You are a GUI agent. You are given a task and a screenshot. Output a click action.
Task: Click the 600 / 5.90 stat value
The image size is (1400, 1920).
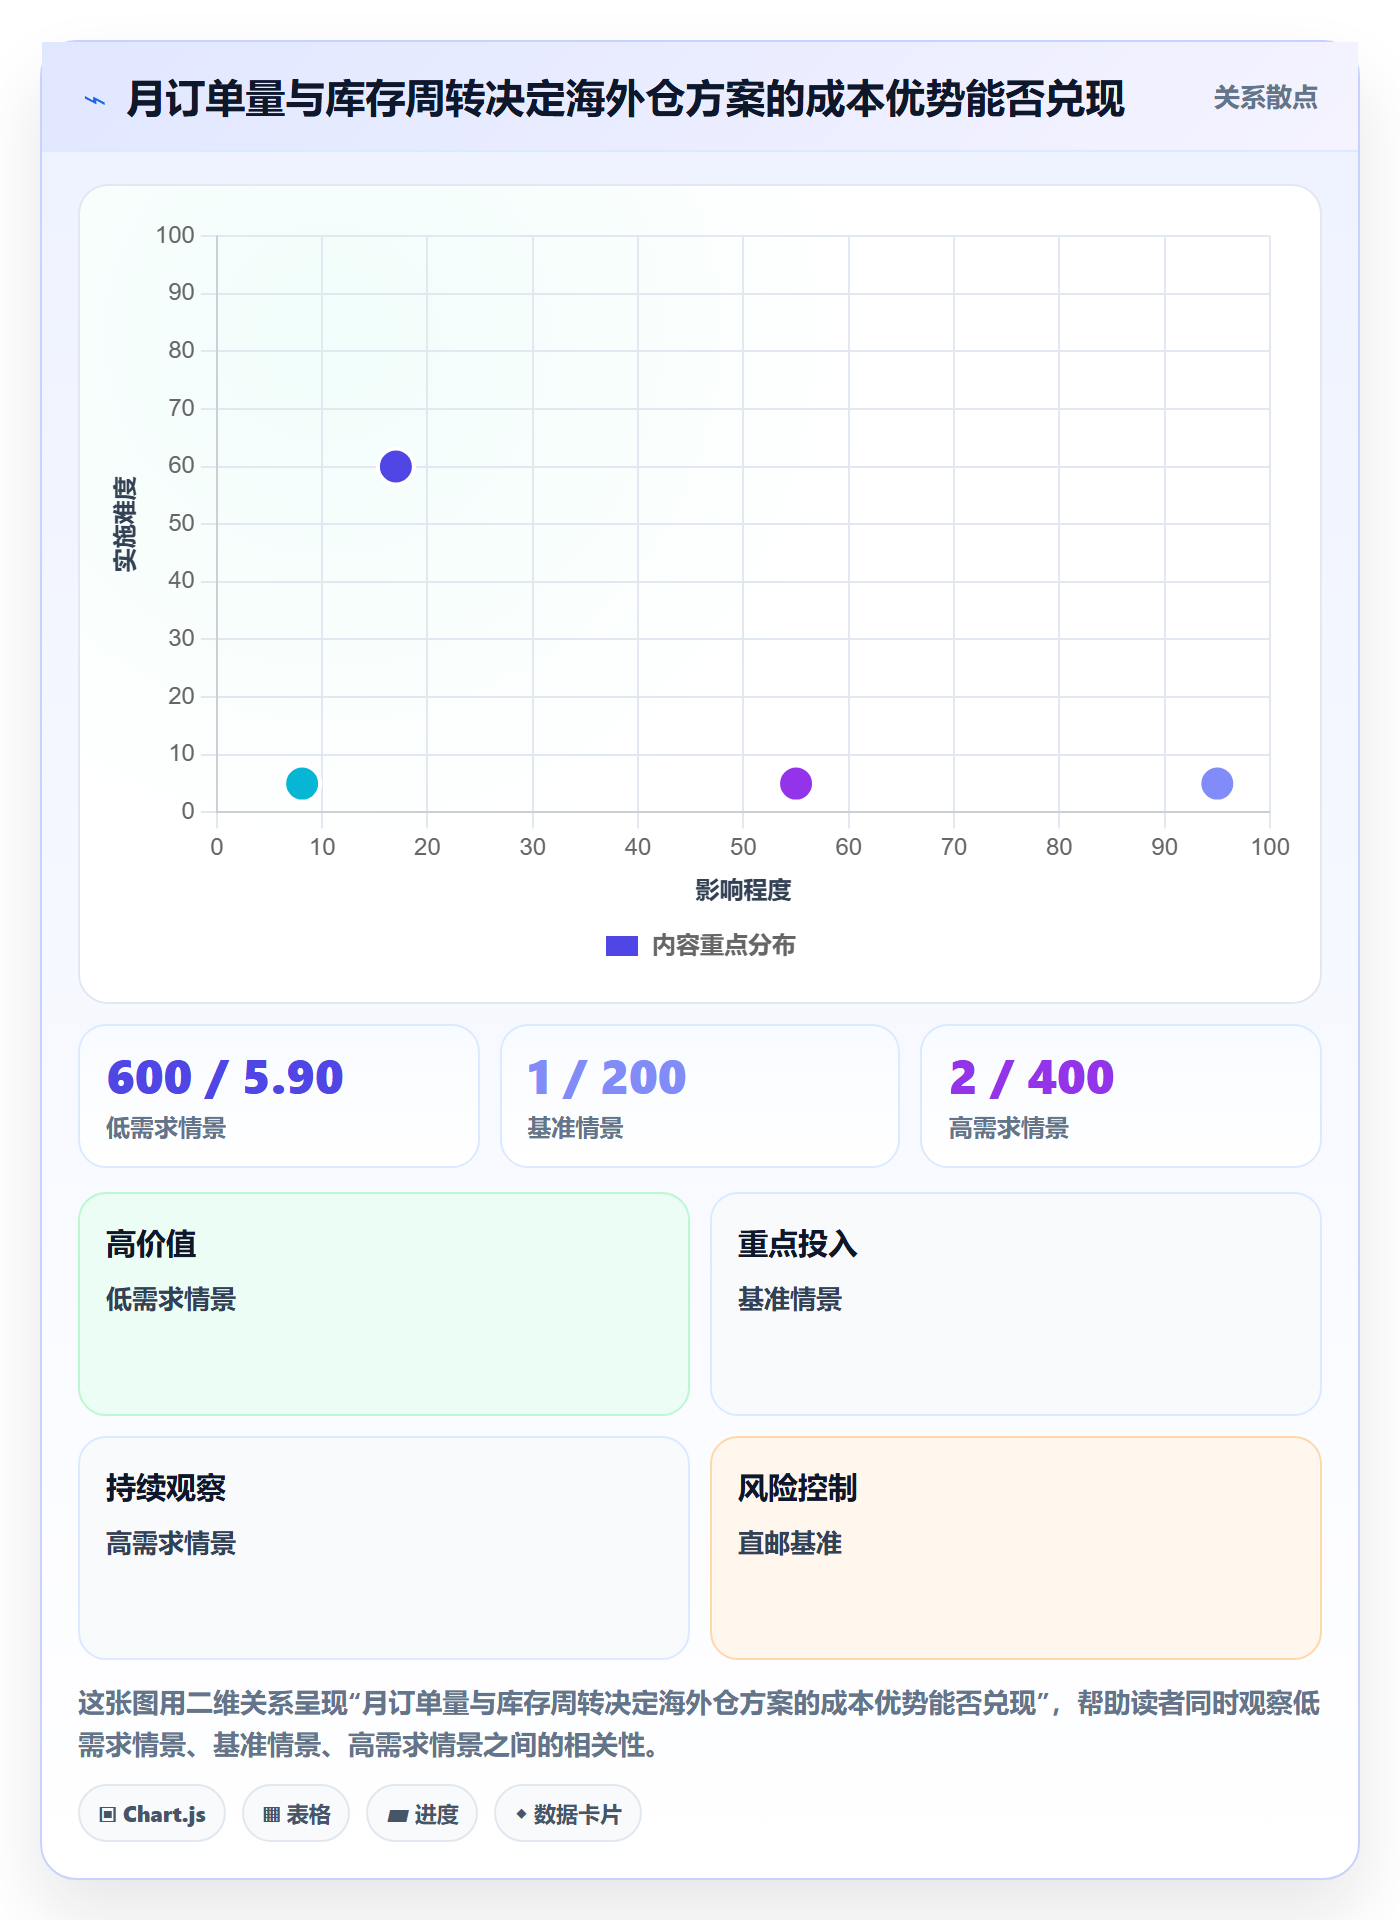[225, 1077]
